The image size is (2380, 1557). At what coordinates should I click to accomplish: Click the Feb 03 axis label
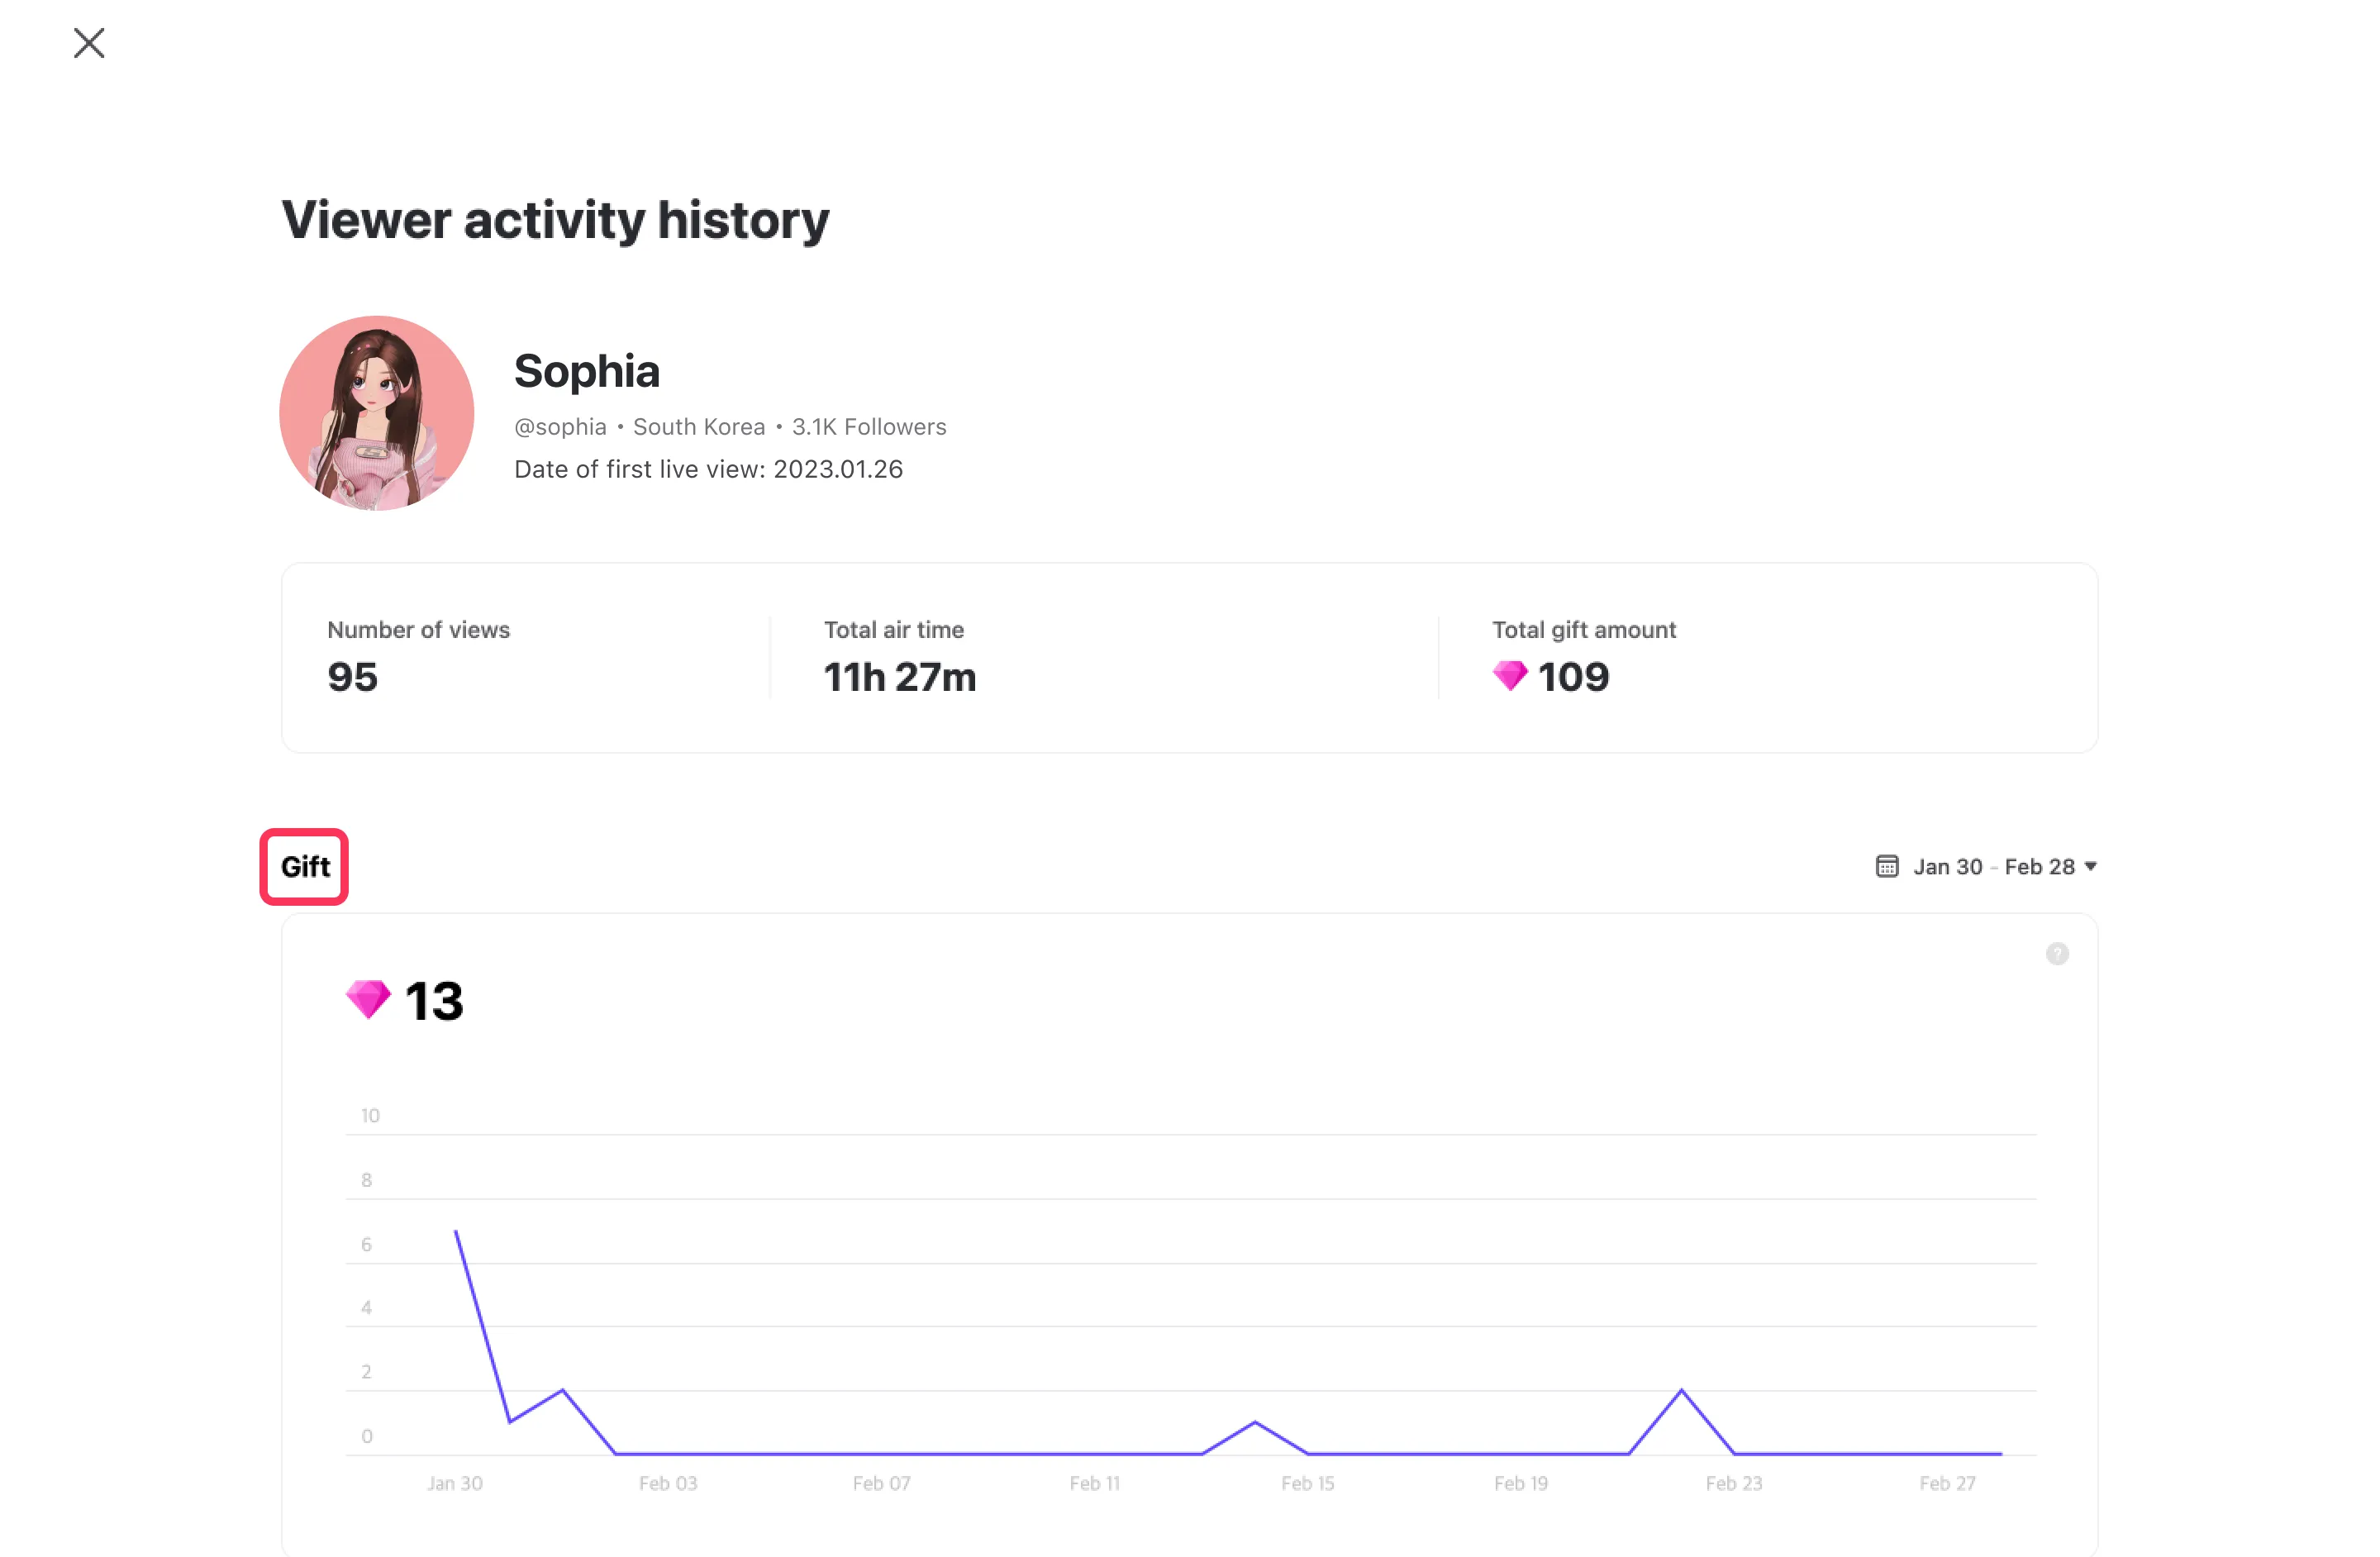tap(668, 1483)
